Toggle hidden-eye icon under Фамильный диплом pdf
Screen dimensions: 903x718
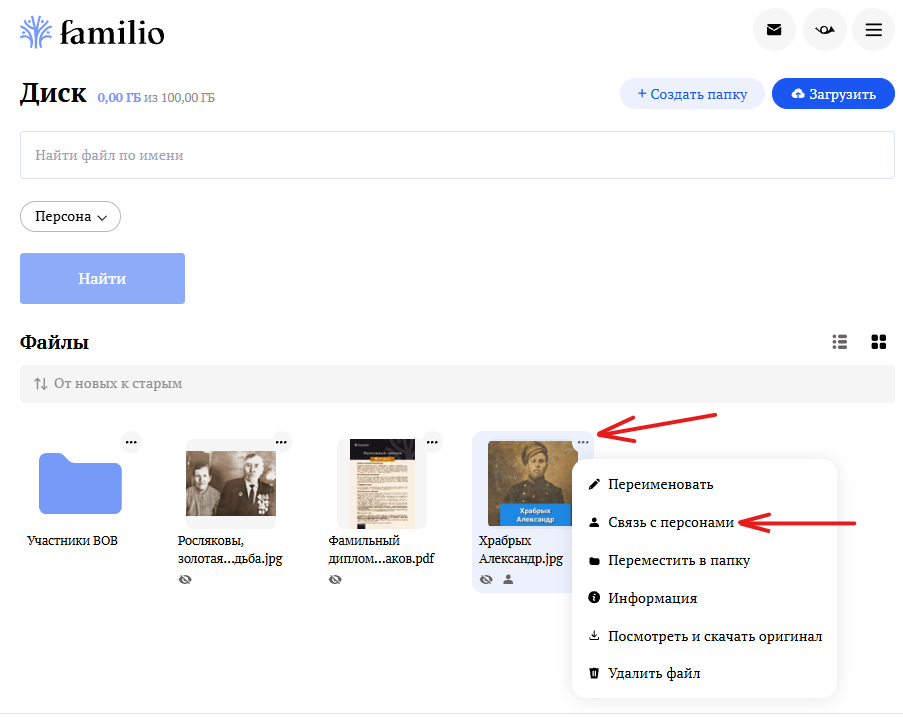coord(335,579)
